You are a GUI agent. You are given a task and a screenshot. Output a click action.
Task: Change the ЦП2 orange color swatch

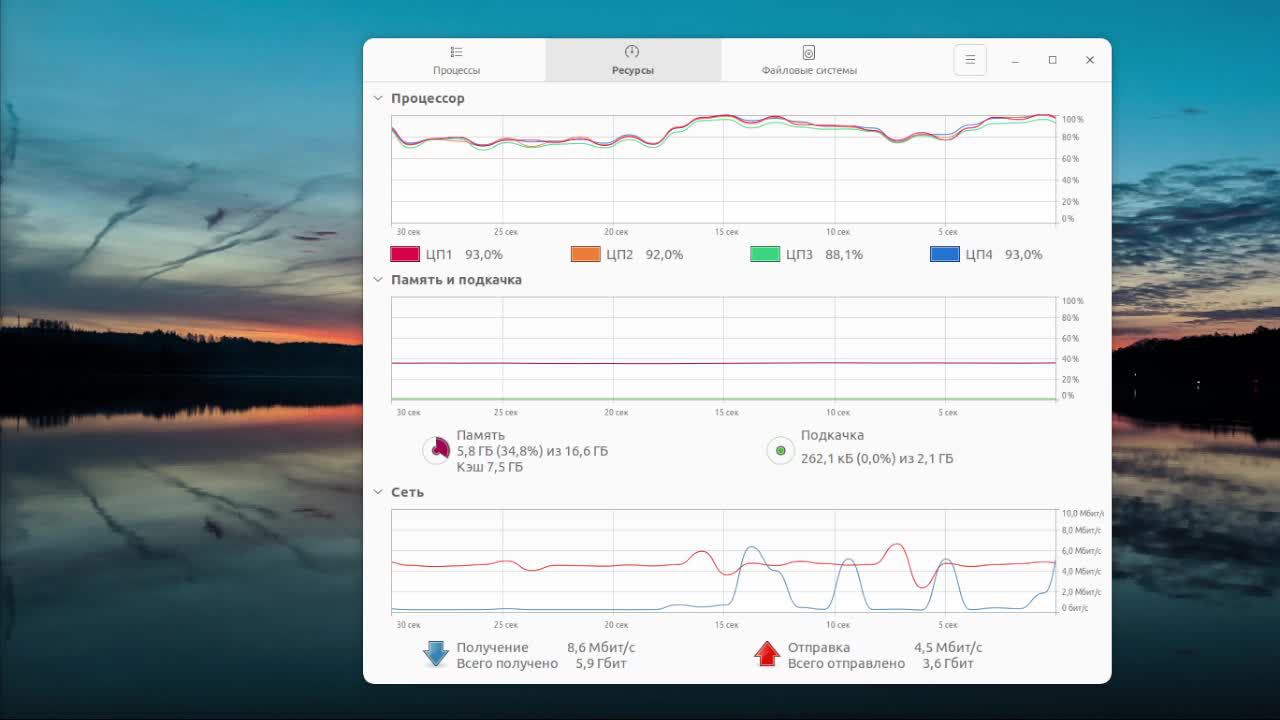pos(585,254)
